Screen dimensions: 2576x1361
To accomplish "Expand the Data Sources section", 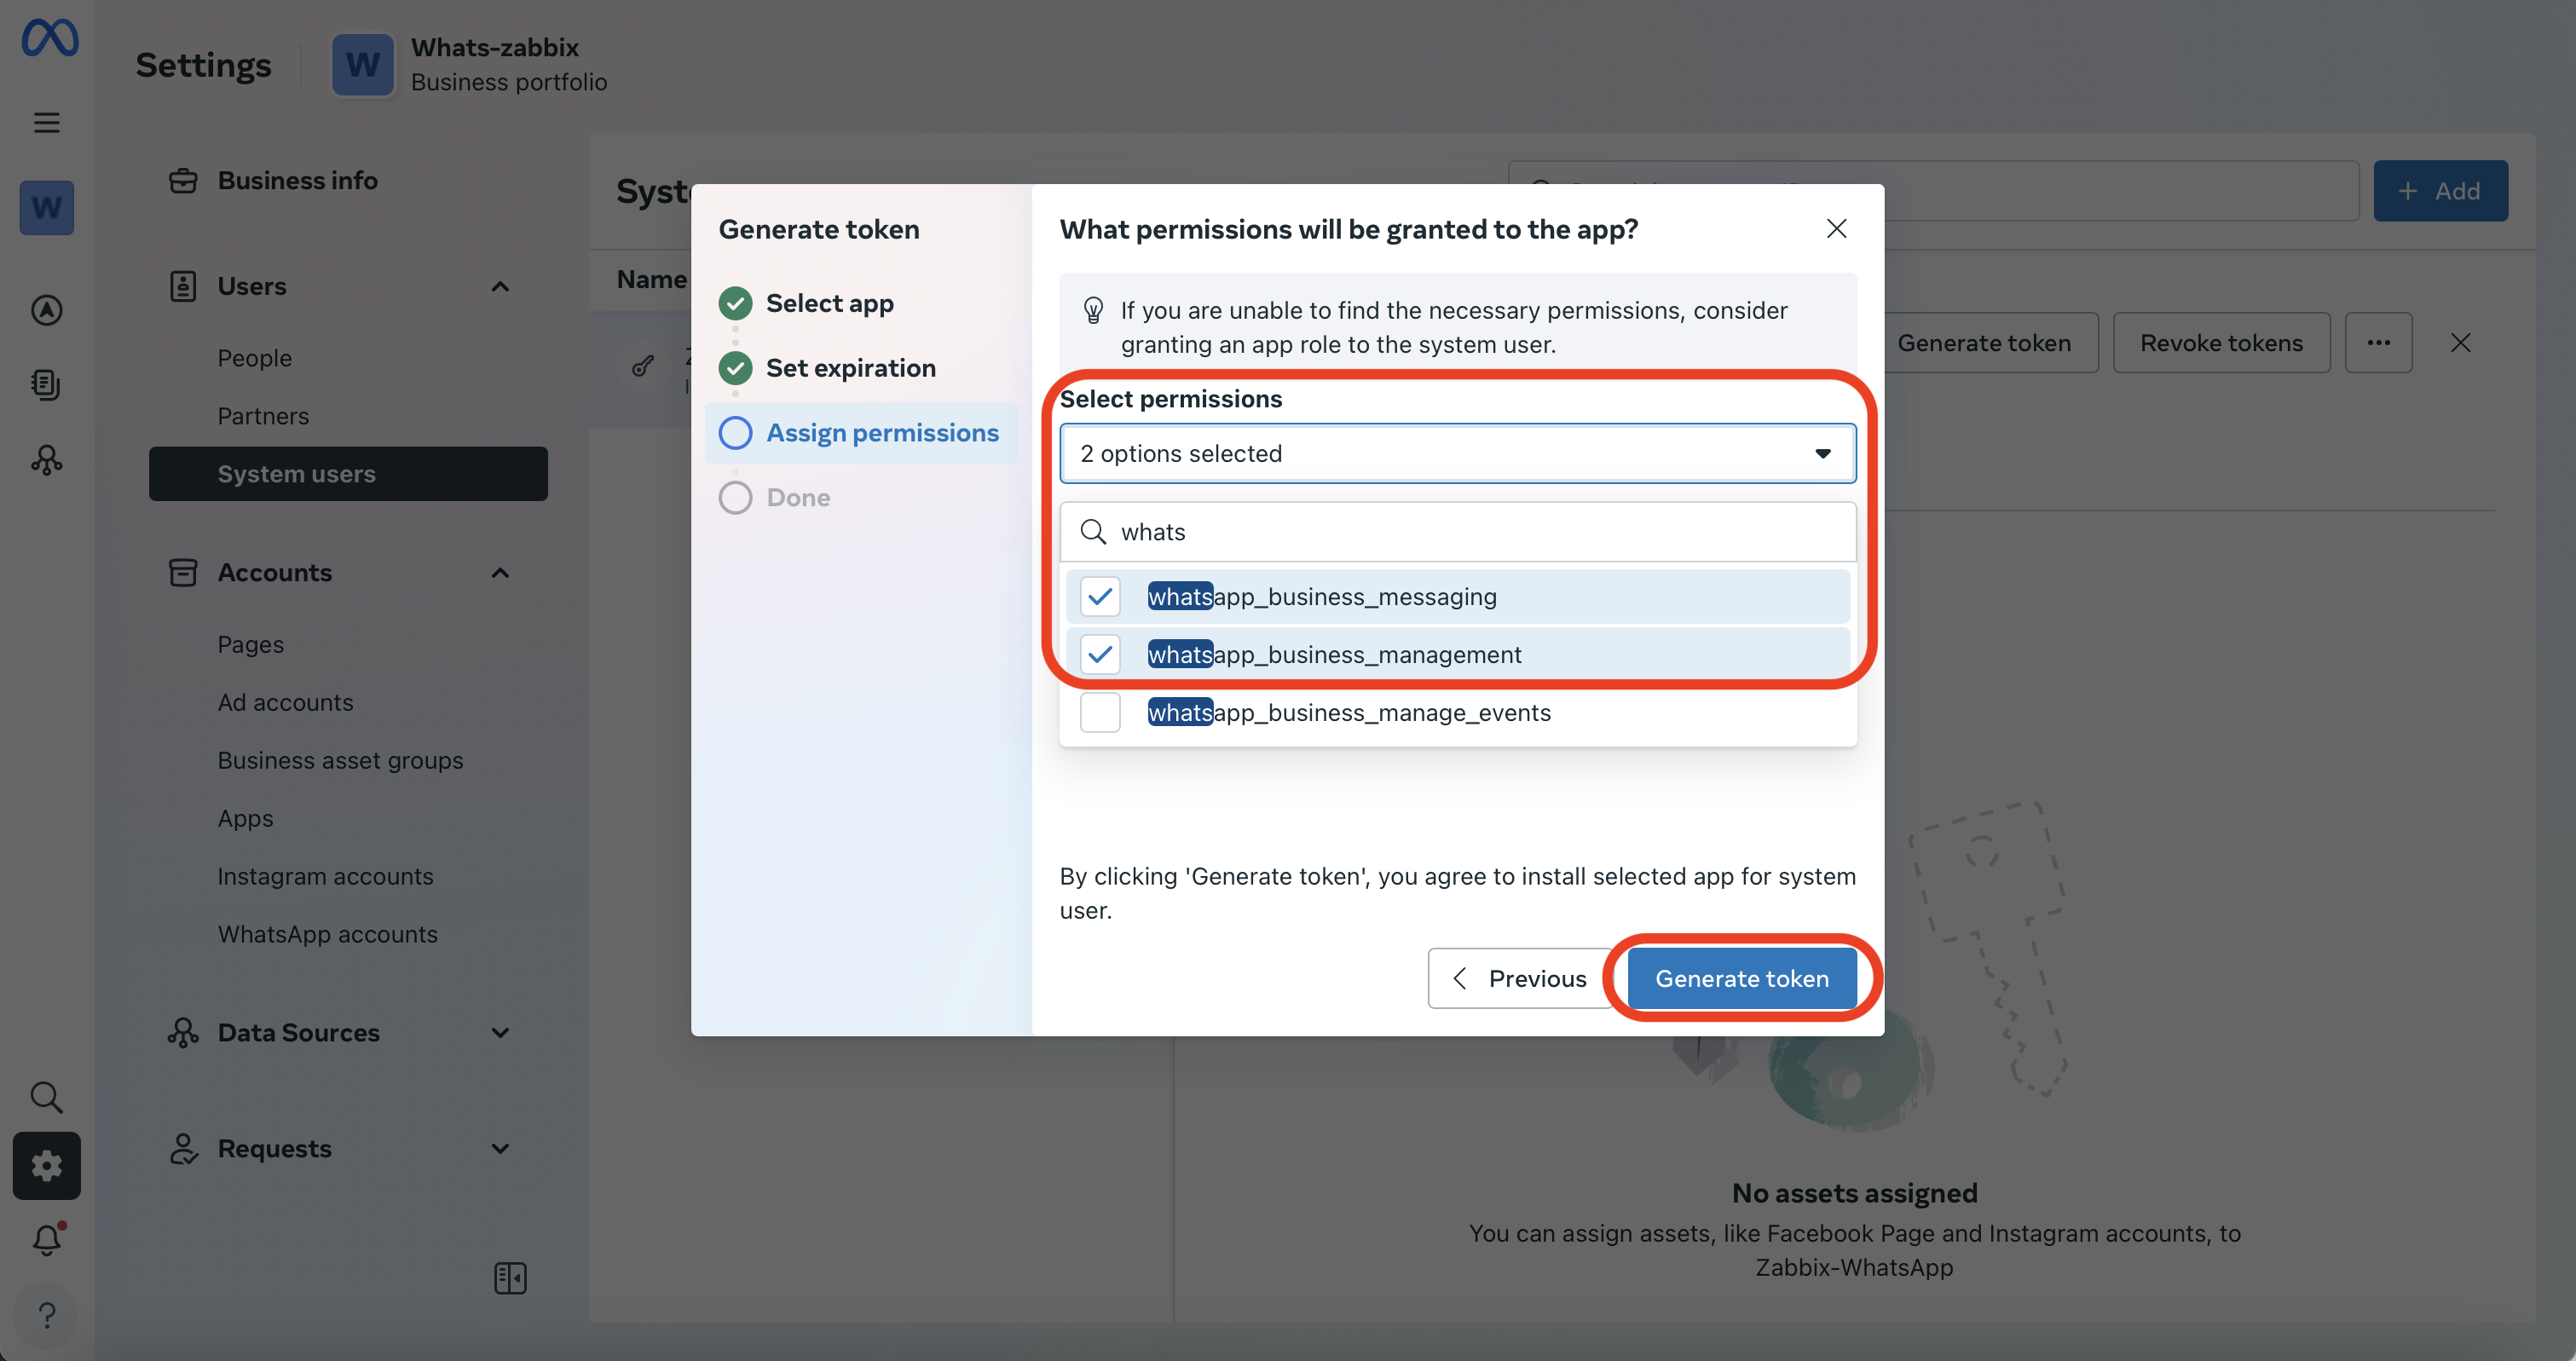I will coord(501,1033).
